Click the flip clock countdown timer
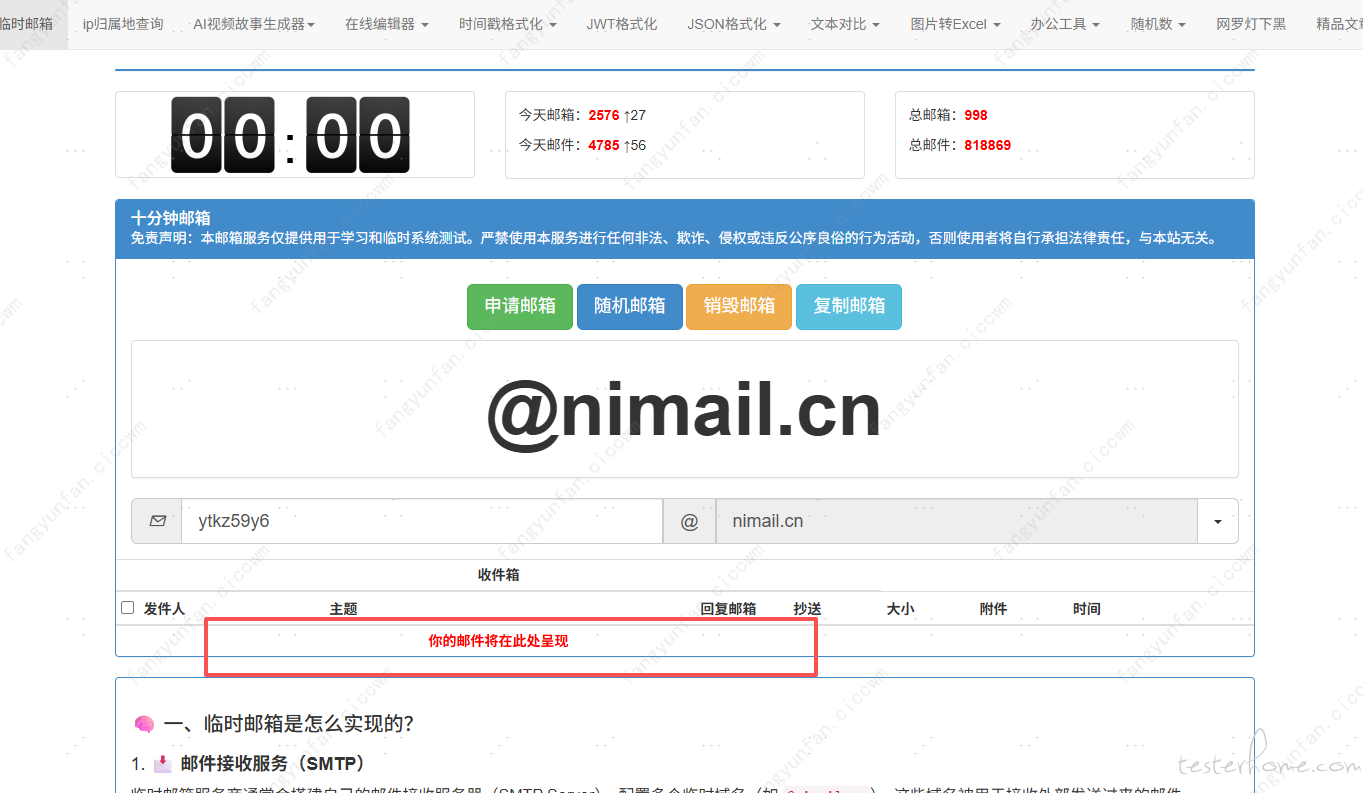The height and width of the screenshot is (793, 1363). click(290, 135)
